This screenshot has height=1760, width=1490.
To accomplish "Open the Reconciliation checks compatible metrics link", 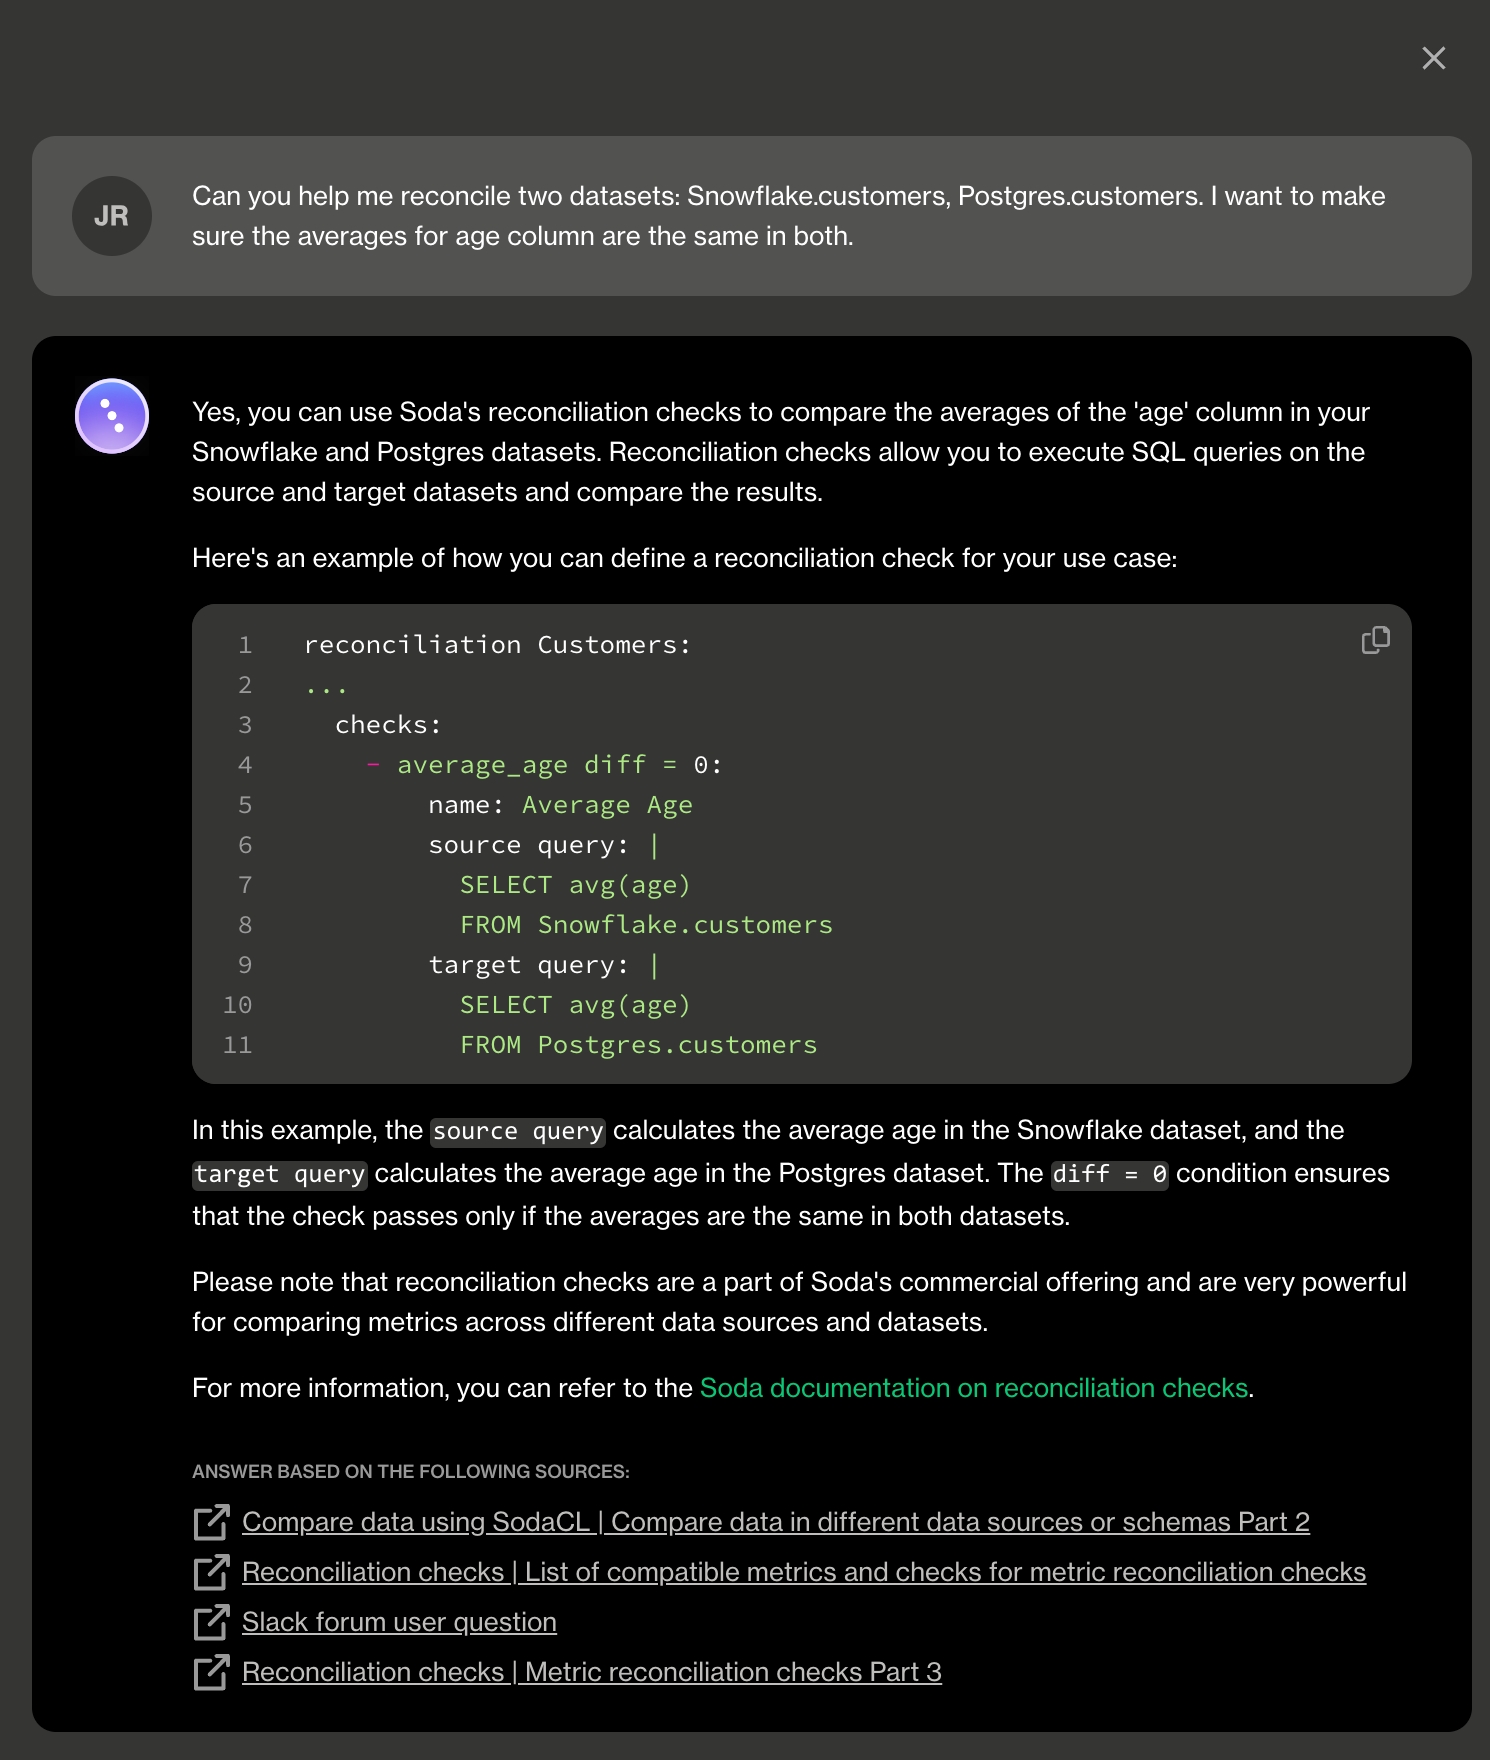I will (803, 1572).
